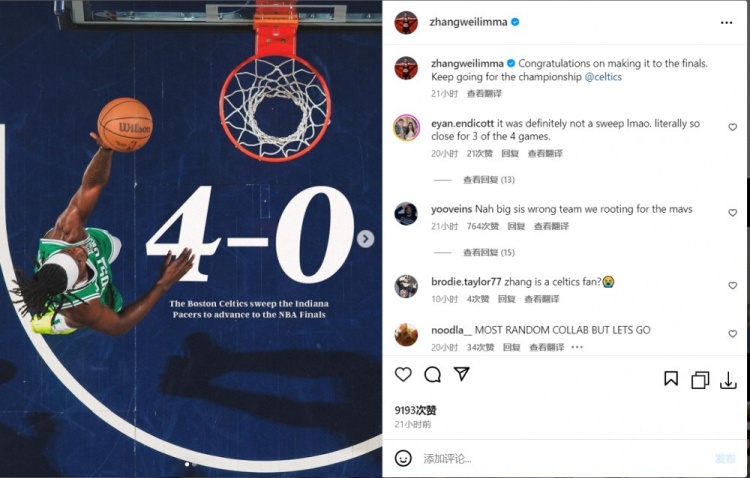
Task: Like eyan.endicott's comment
Action: [732, 127]
